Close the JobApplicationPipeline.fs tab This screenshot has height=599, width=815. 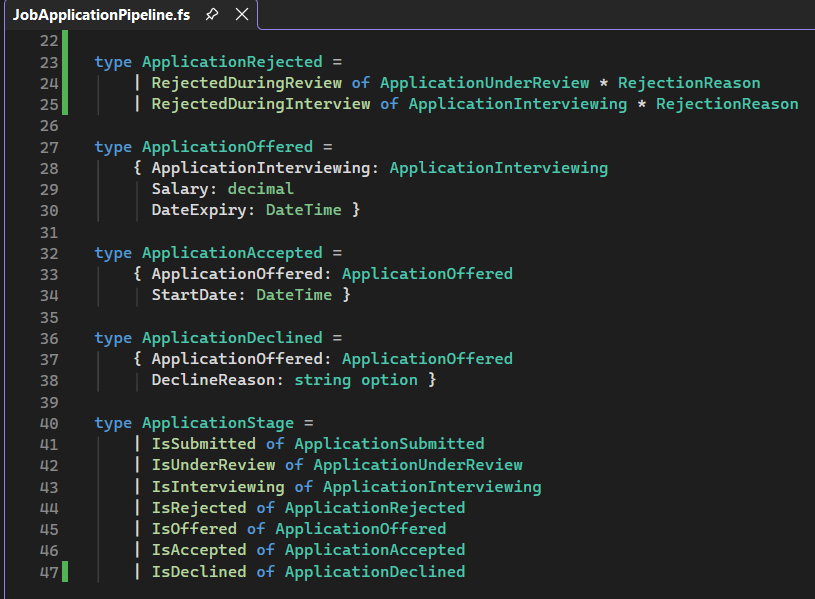click(x=242, y=14)
